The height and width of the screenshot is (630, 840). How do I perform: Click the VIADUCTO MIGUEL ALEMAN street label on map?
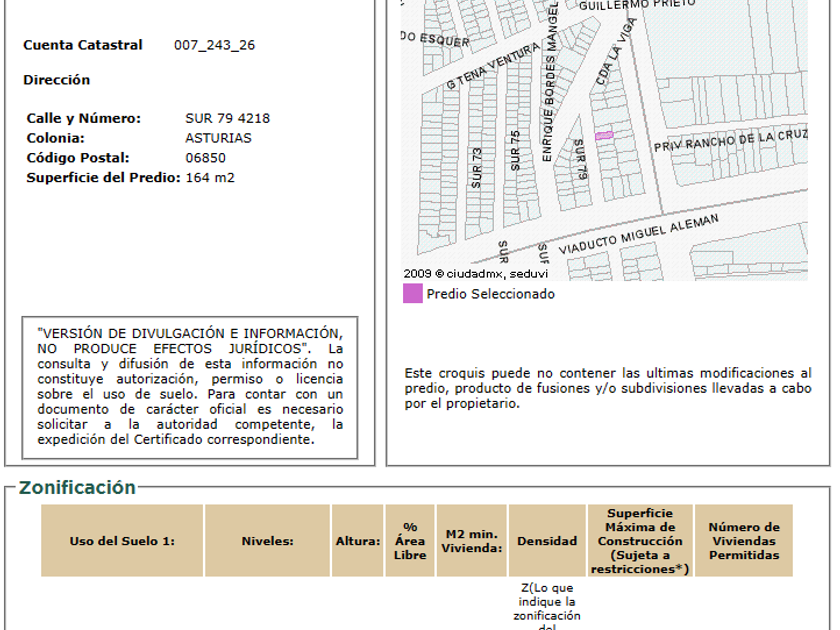[638, 235]
